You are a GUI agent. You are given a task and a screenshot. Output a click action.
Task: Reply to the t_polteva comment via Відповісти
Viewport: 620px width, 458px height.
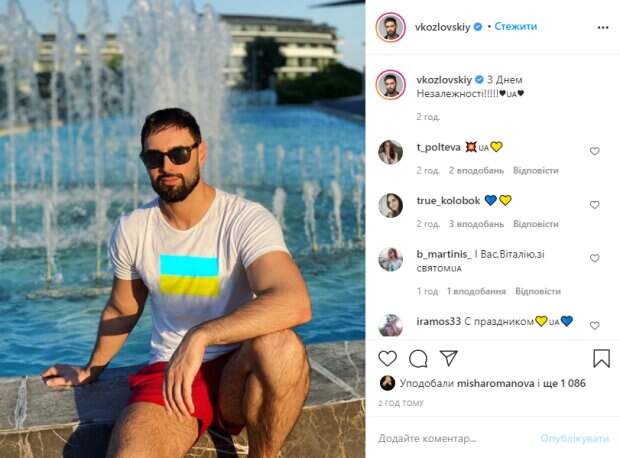click(x=536, y=170)
